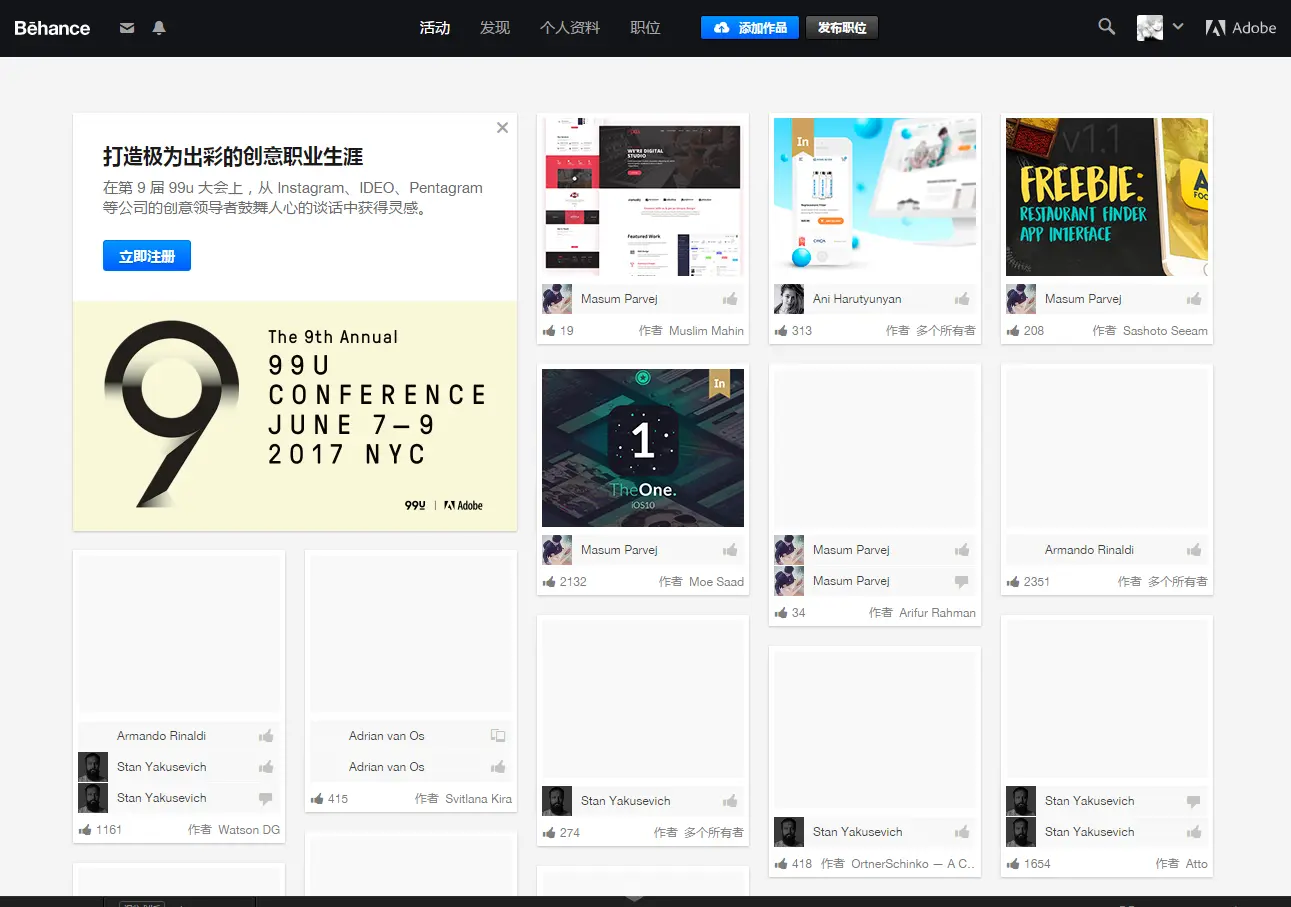Click the appreciation count 2132

573,582
